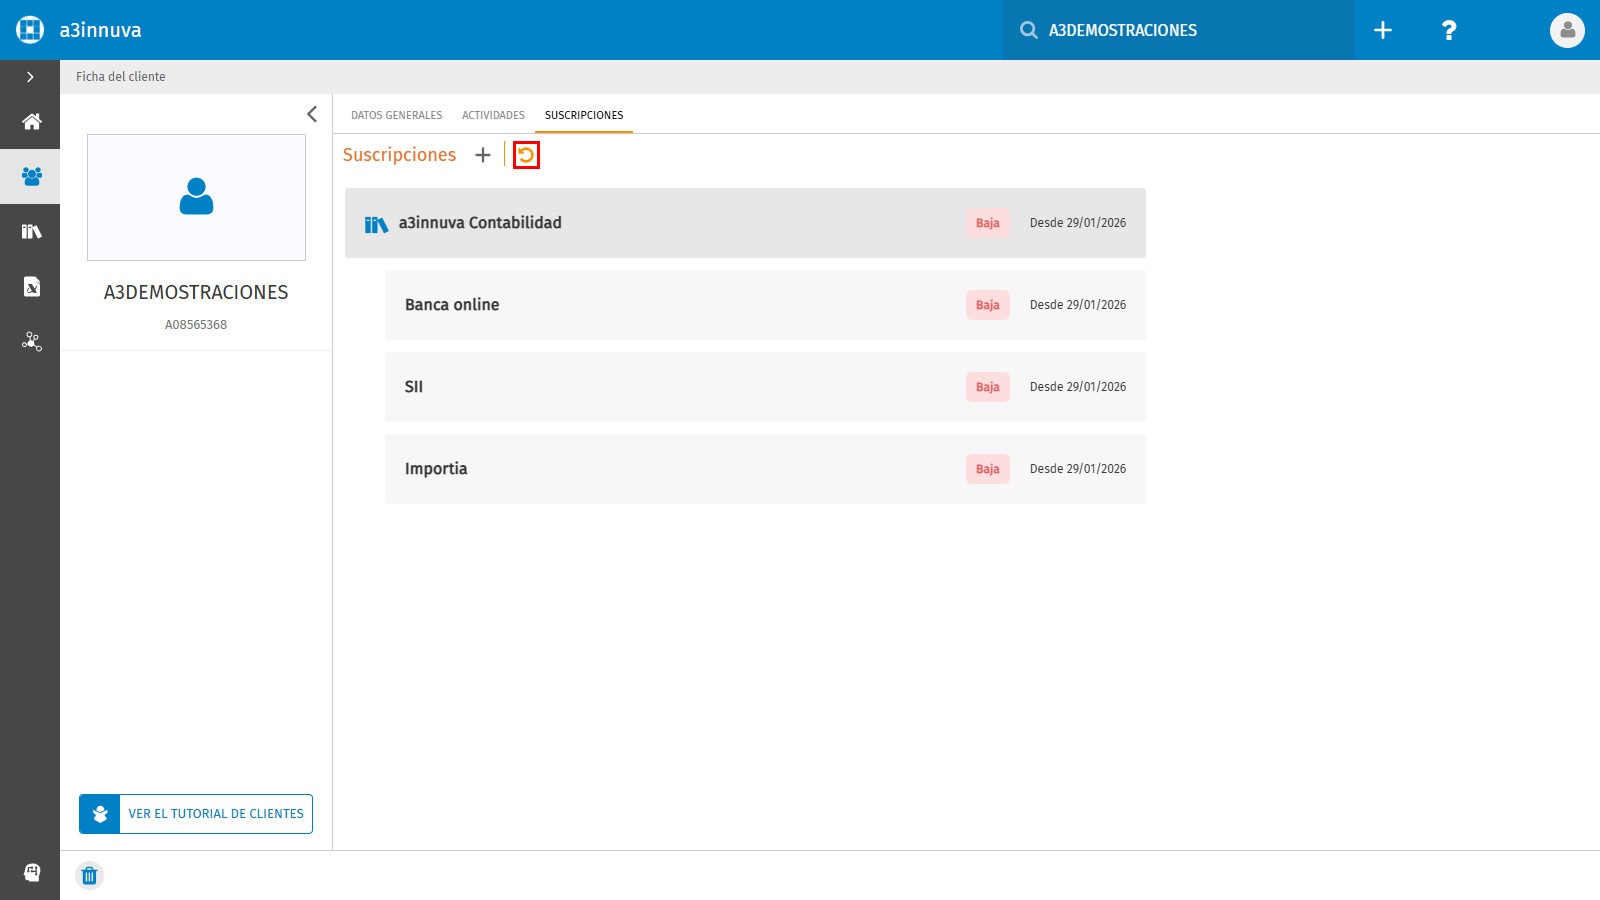Open help with the question mark icon
1600x900 pixels.
pyautogui.click(x=1449, y=30)
